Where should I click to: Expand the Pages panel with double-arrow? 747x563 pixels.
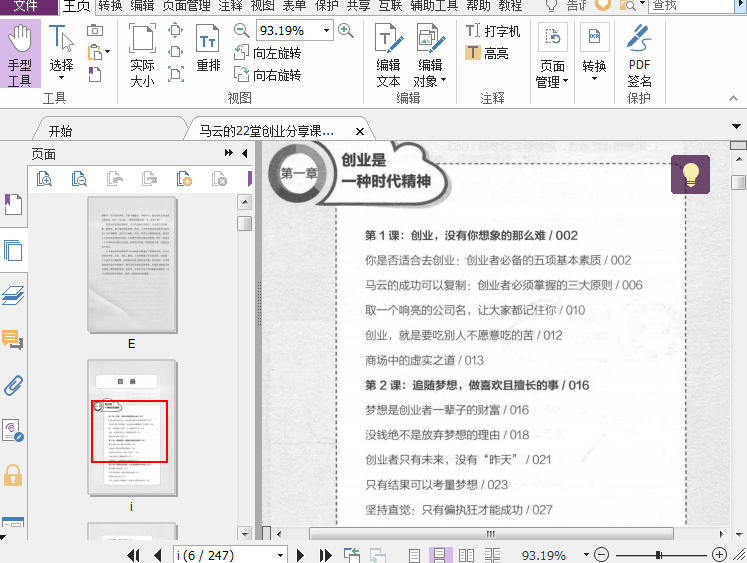pos(229,152)
